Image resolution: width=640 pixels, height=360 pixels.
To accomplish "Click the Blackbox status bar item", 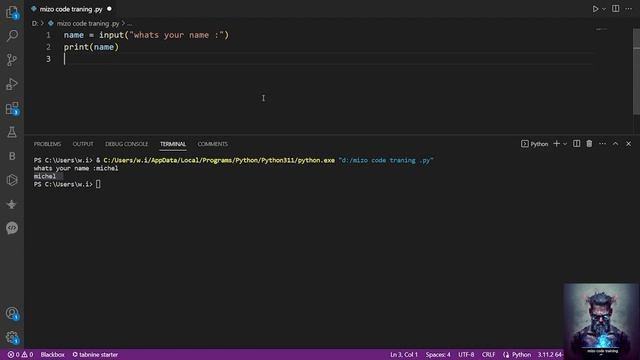I will (x=52, y=355).
